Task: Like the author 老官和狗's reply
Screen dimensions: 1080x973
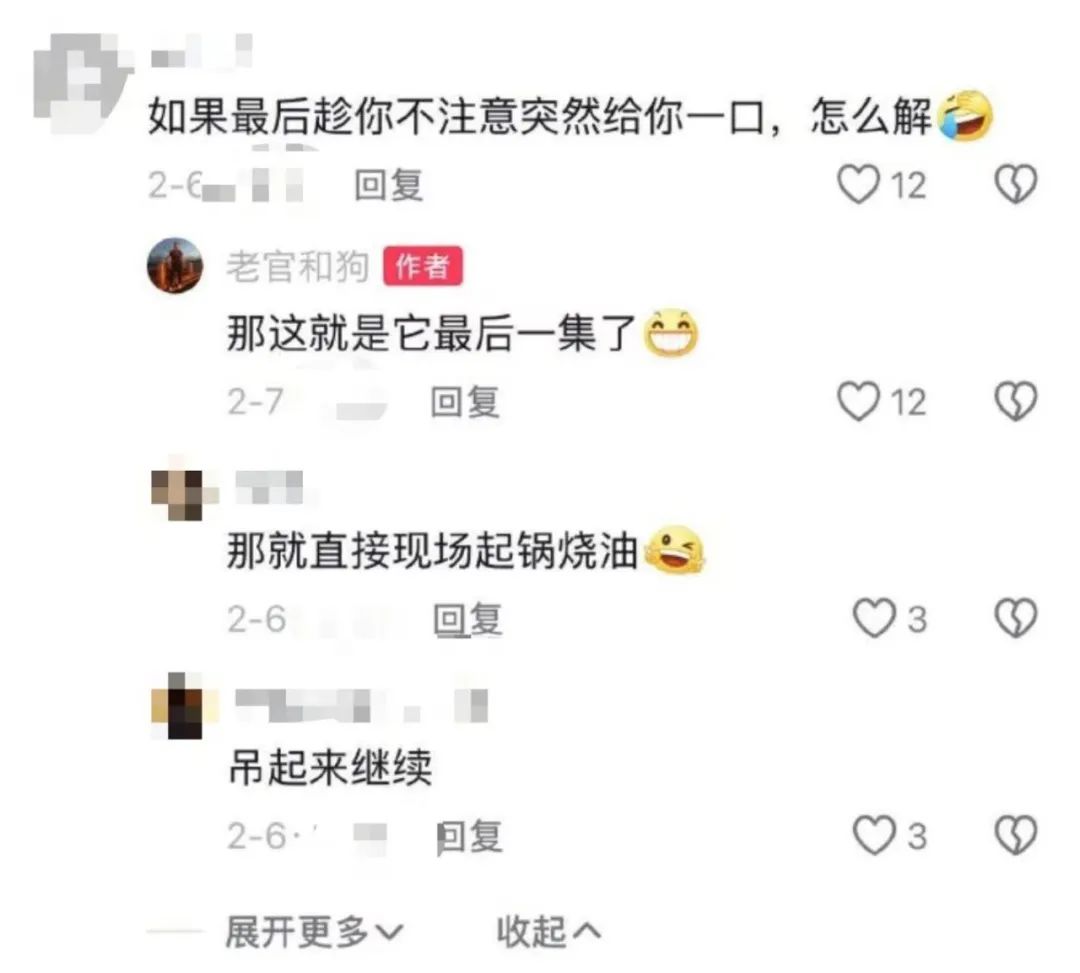Action: point(858,401)
